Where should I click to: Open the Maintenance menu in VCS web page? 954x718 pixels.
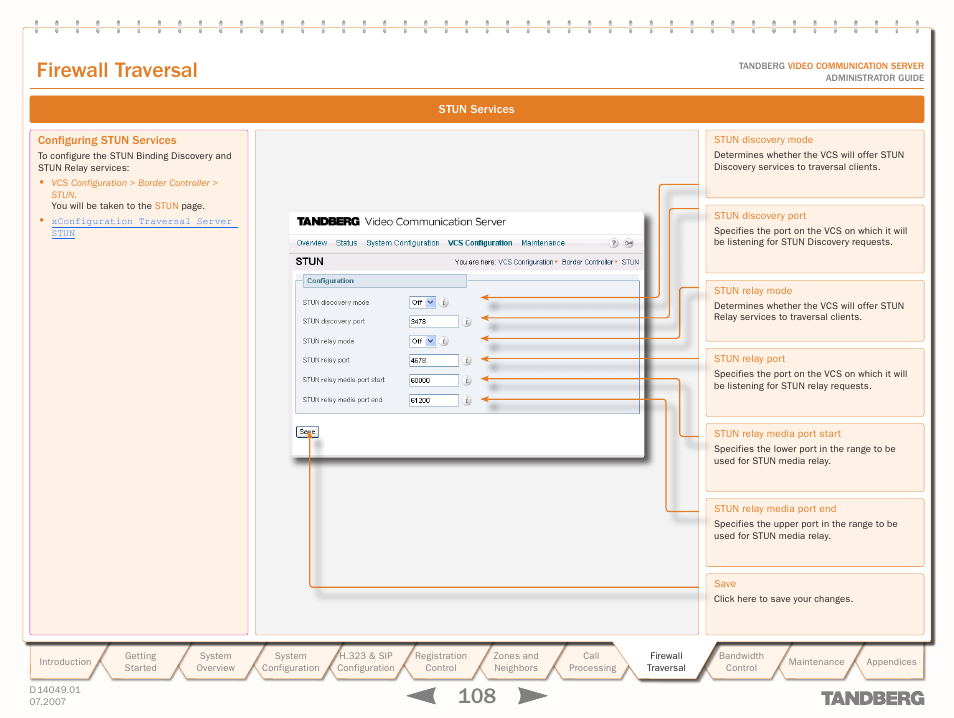click(x=543, y=243)
